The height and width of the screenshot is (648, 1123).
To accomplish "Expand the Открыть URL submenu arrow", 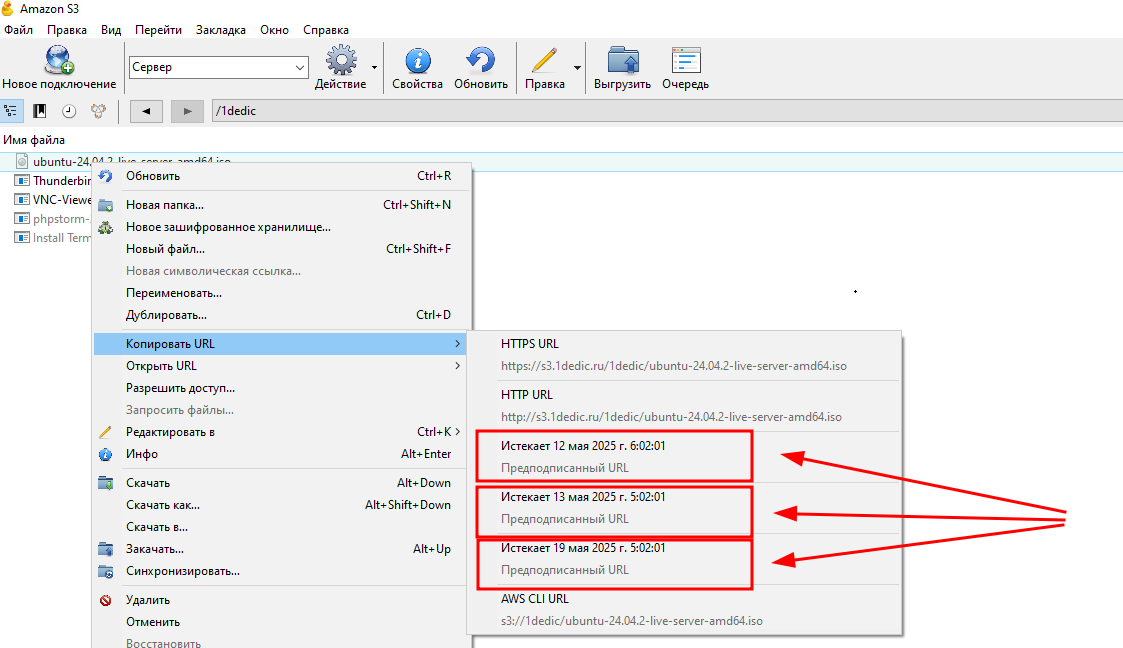I will pyautogui.click(x=457, y=366).
